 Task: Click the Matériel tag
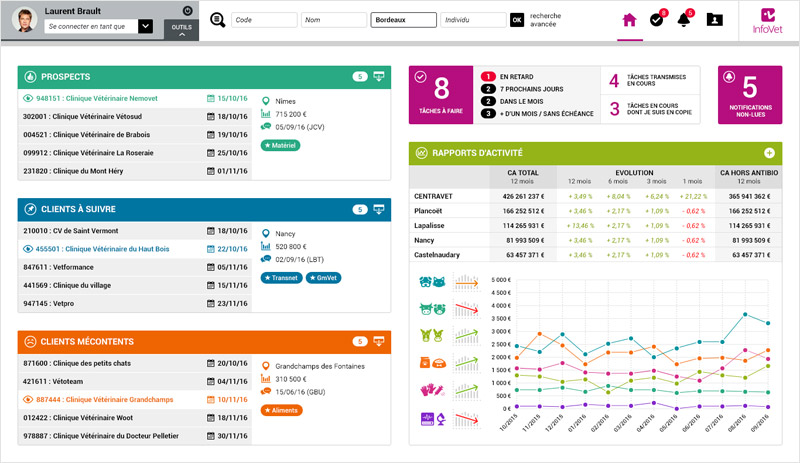[280, 145]
